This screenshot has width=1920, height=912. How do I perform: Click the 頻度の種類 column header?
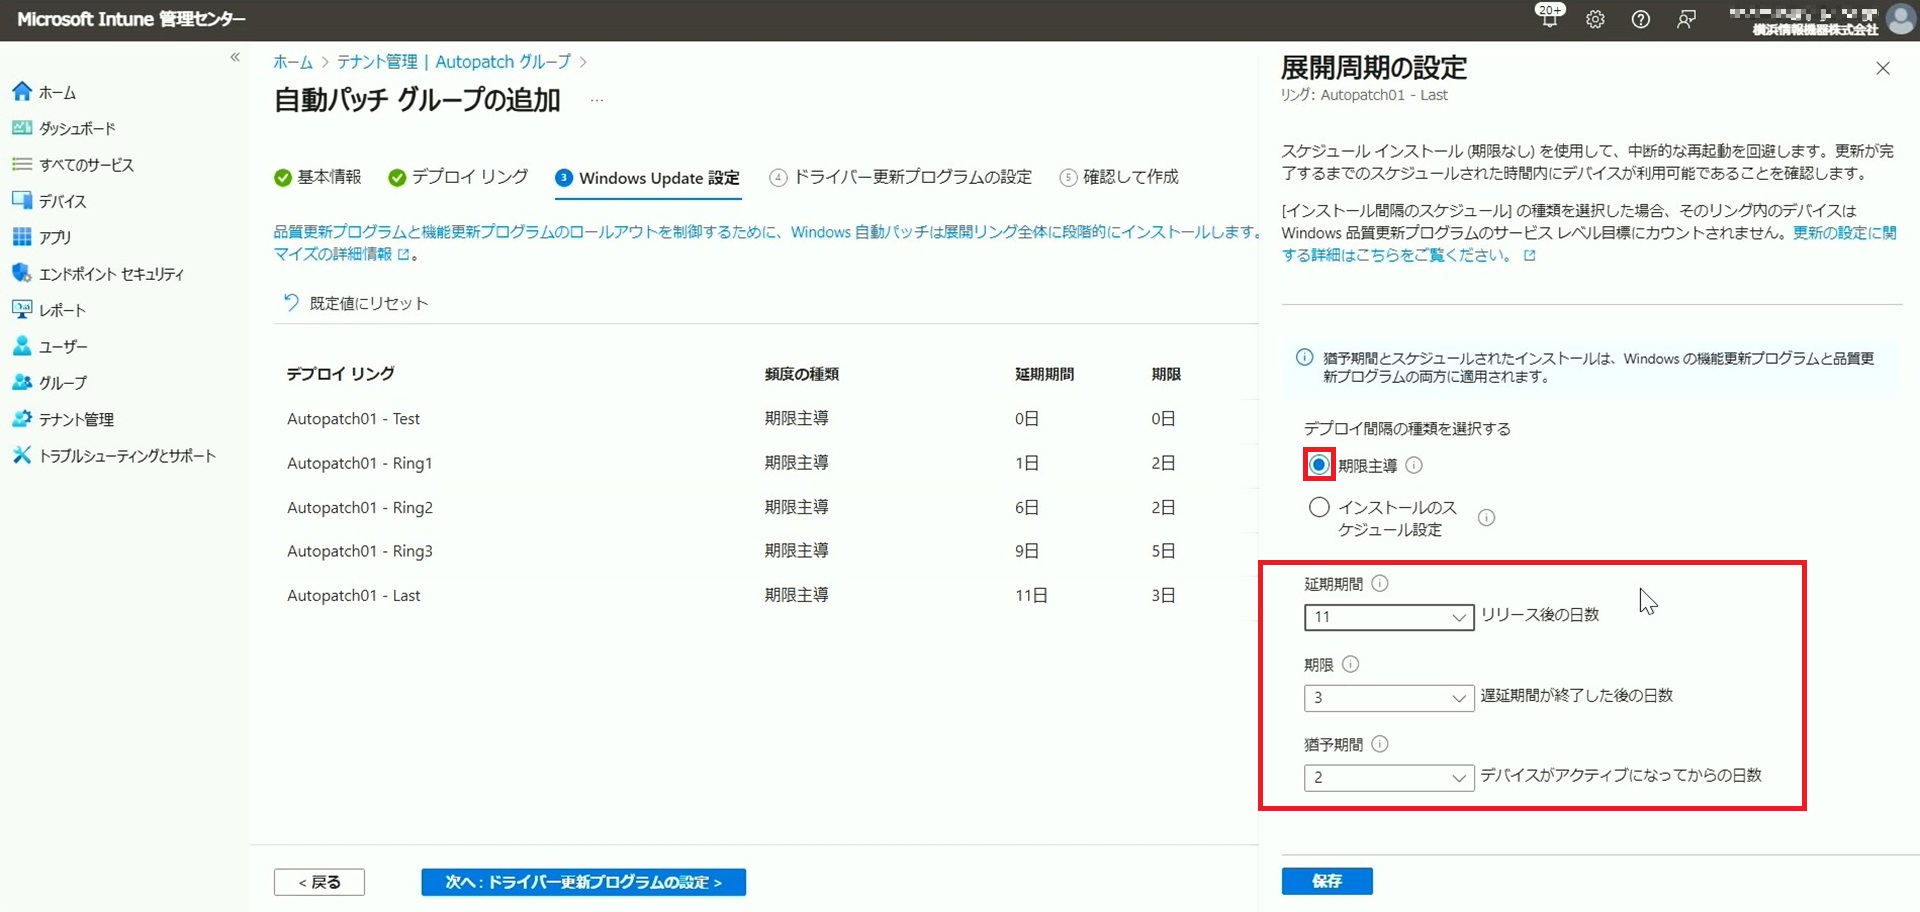click(x=801, y=374)
